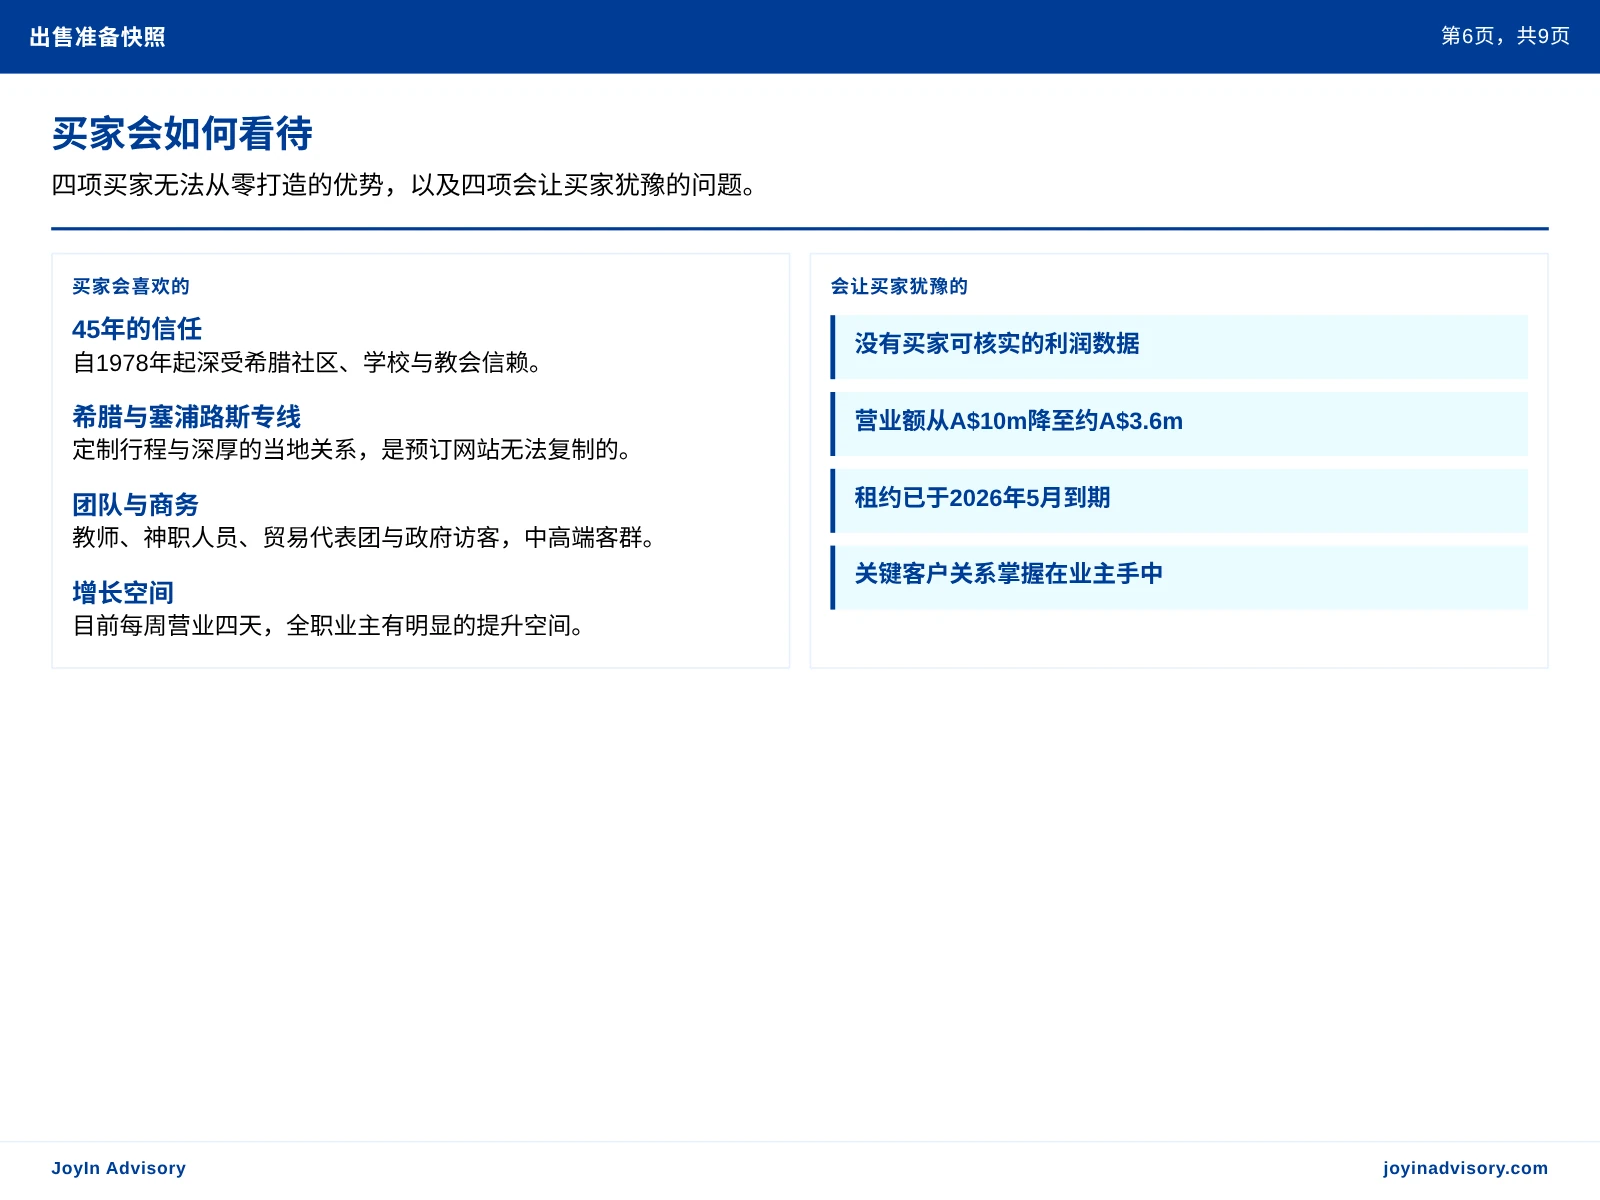Click the section label 买家会喜欢的
1600x1200 pixels.
[x=131, y=286]
